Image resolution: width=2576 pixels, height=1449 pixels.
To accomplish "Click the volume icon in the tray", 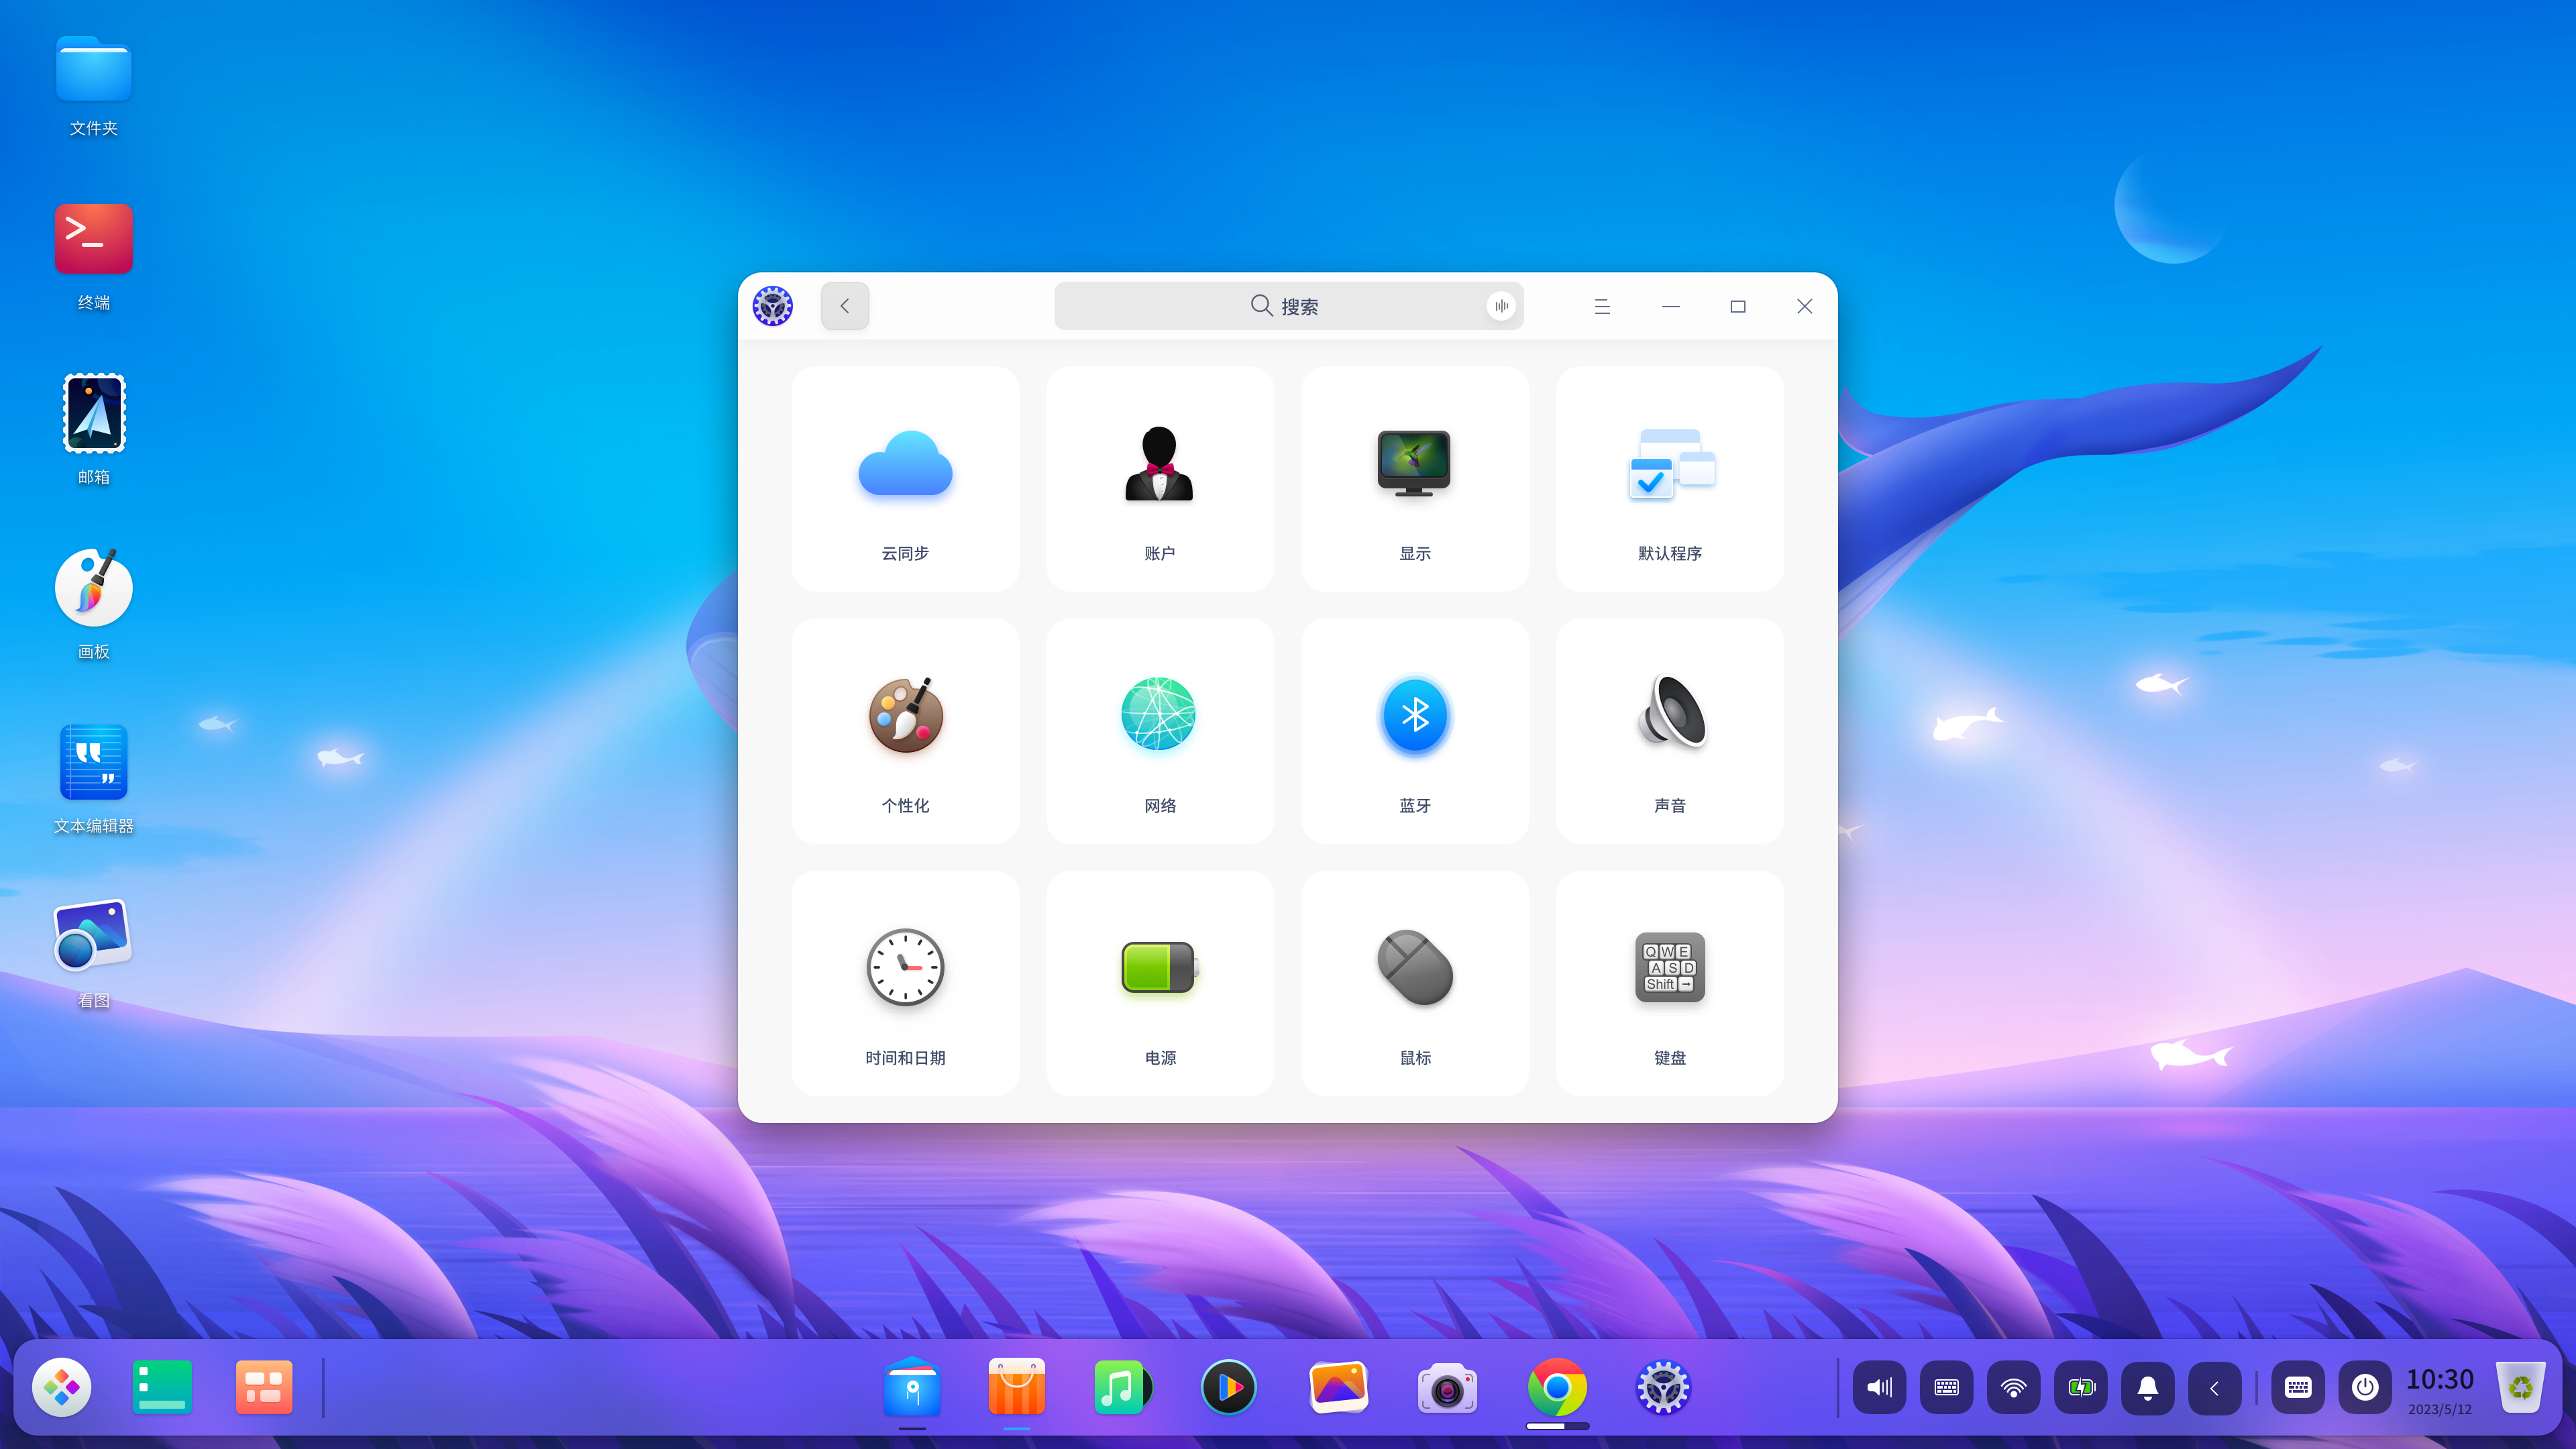I will (1879, 1388).
